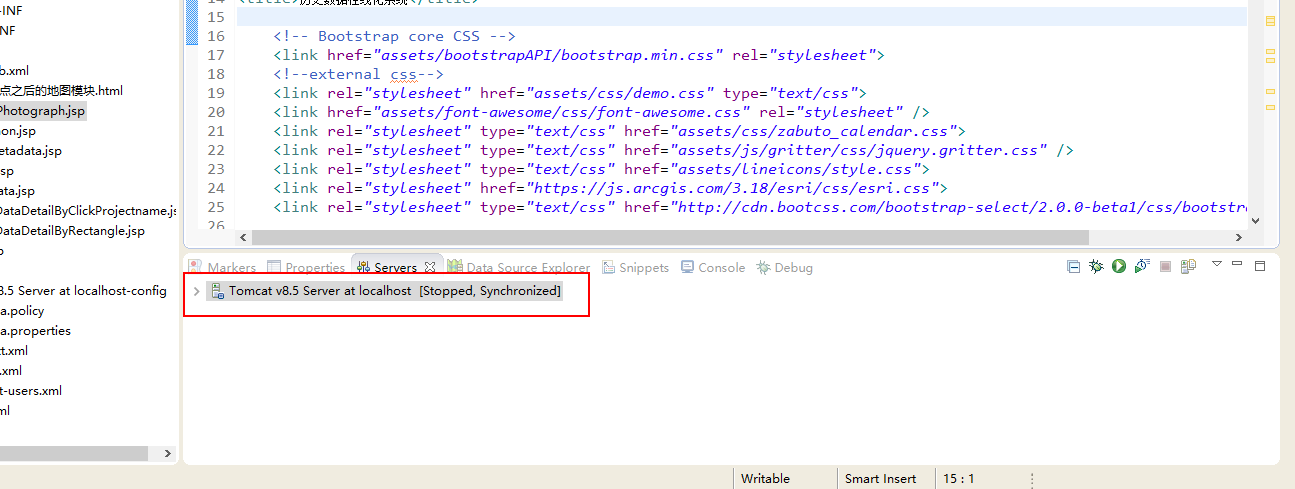
Task: Select DataDetailByRectangle.jsp in the tree
Action: click(x=72, y=231)
